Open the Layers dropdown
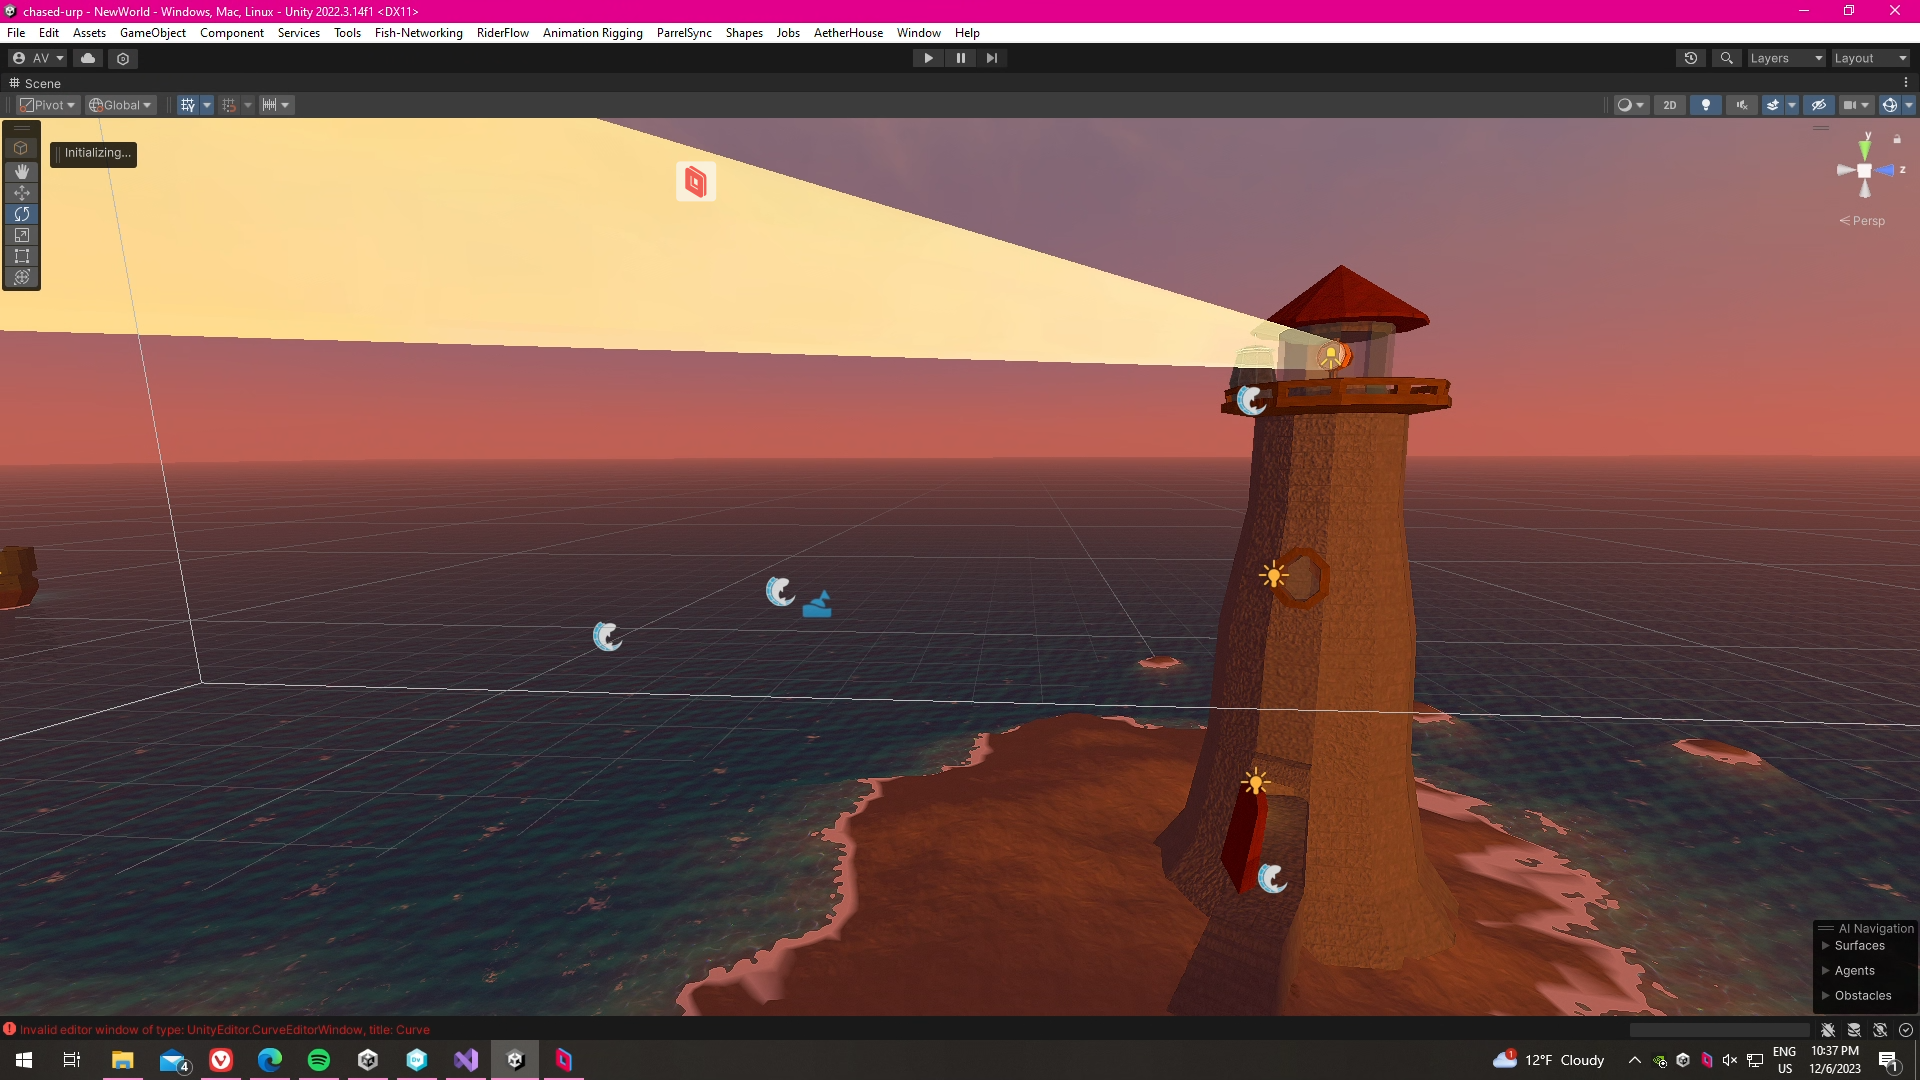The width and height of the screenshot is (1920, 1080). point(1786,58)
